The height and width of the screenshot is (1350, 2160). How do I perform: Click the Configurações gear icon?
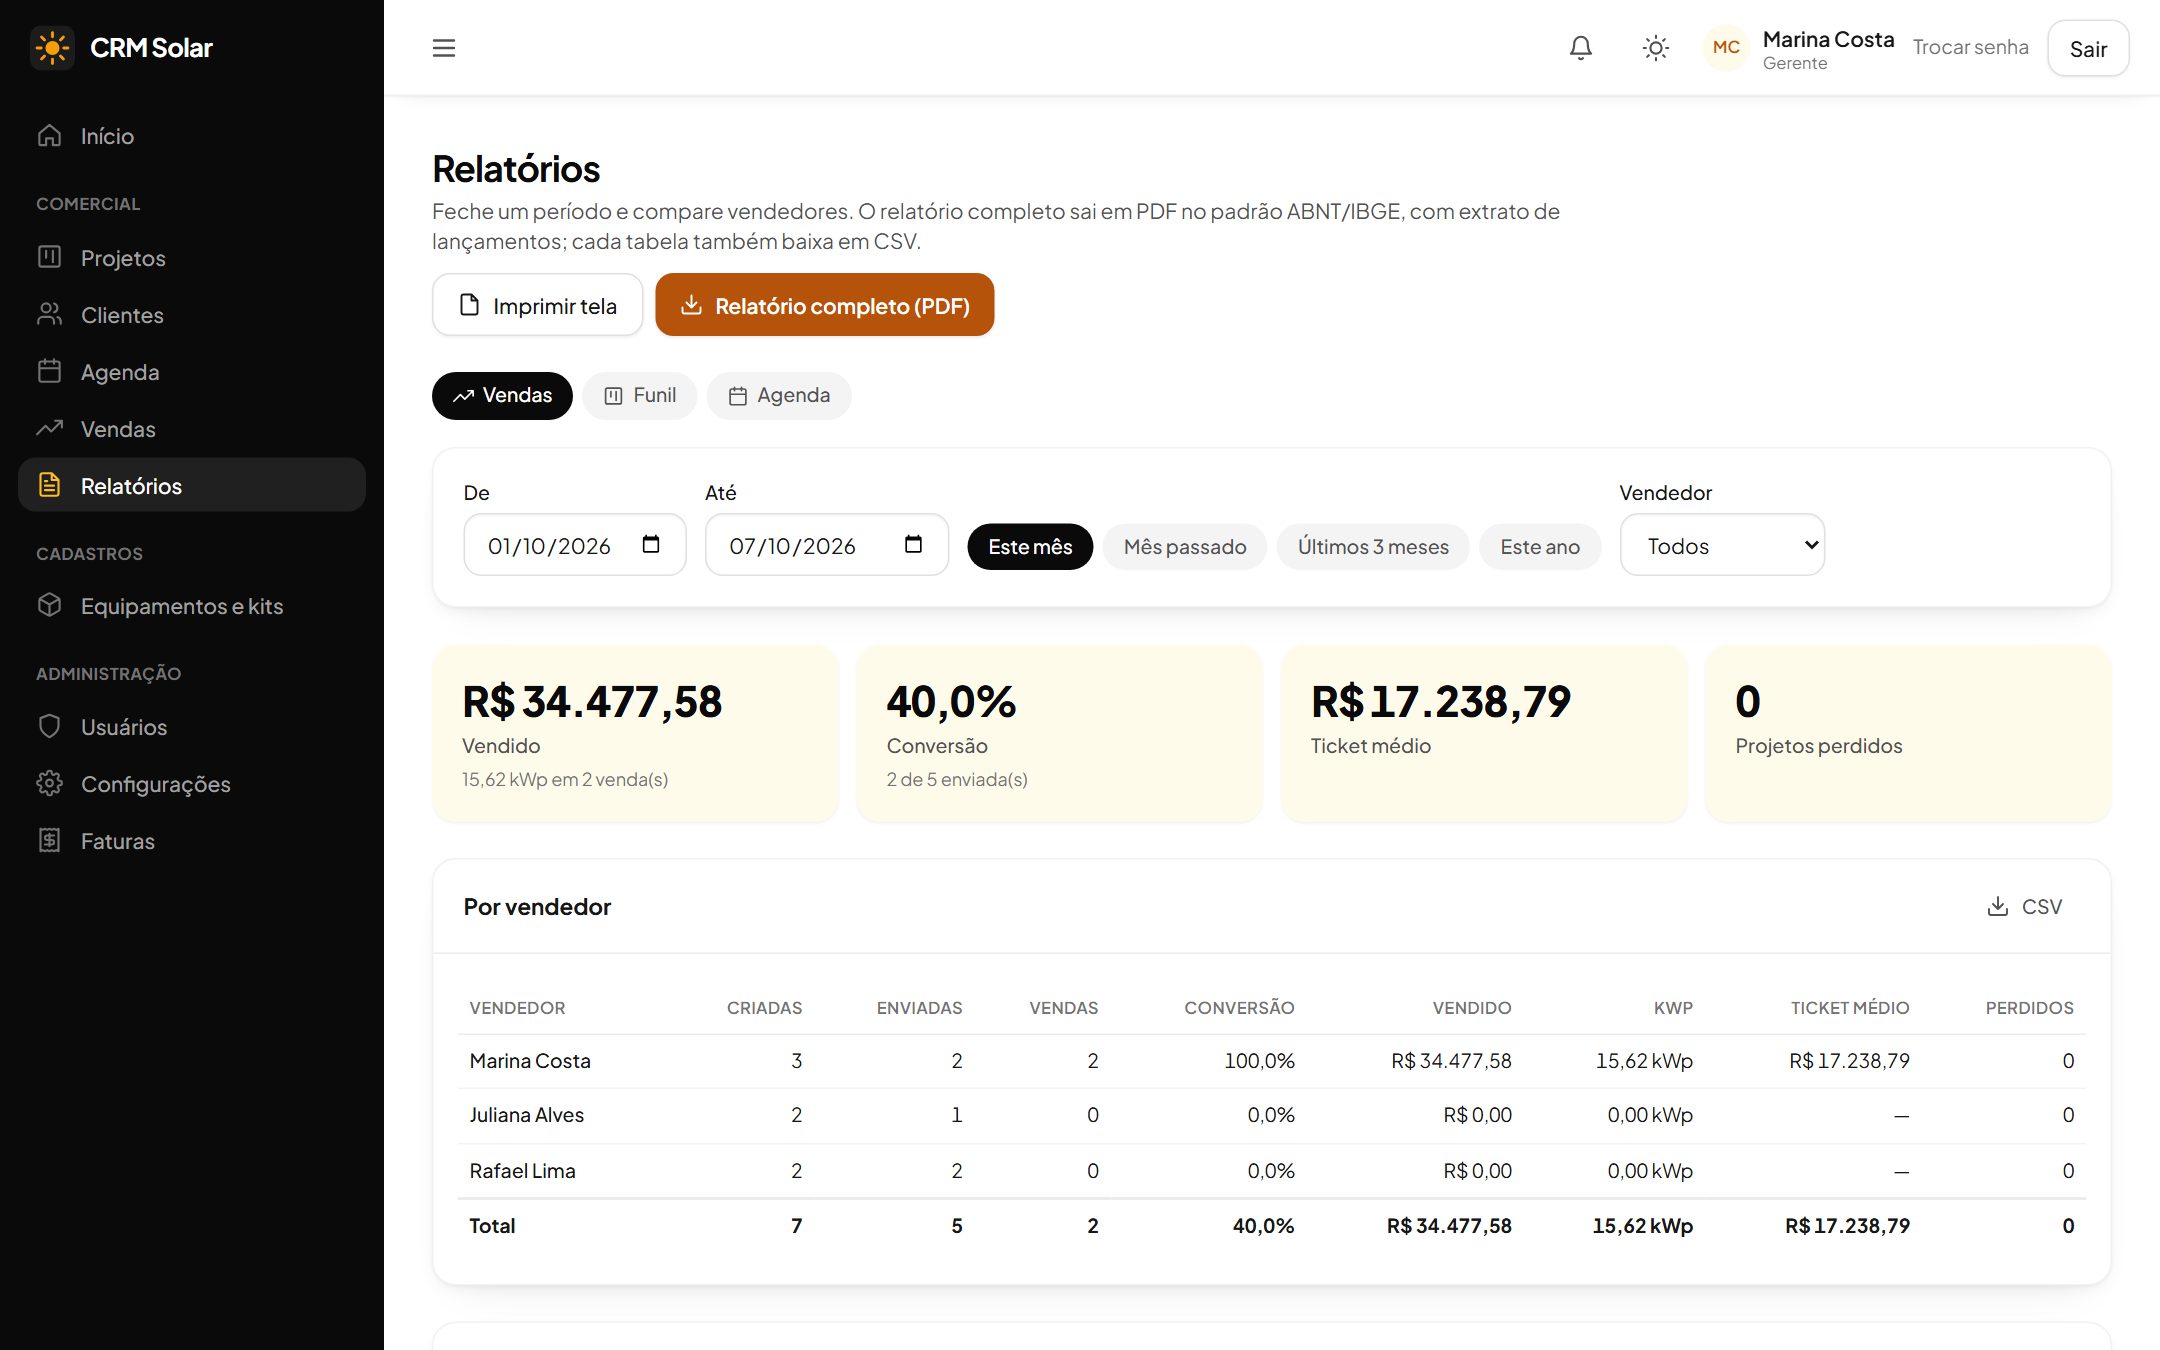click(x=50, y=783)
